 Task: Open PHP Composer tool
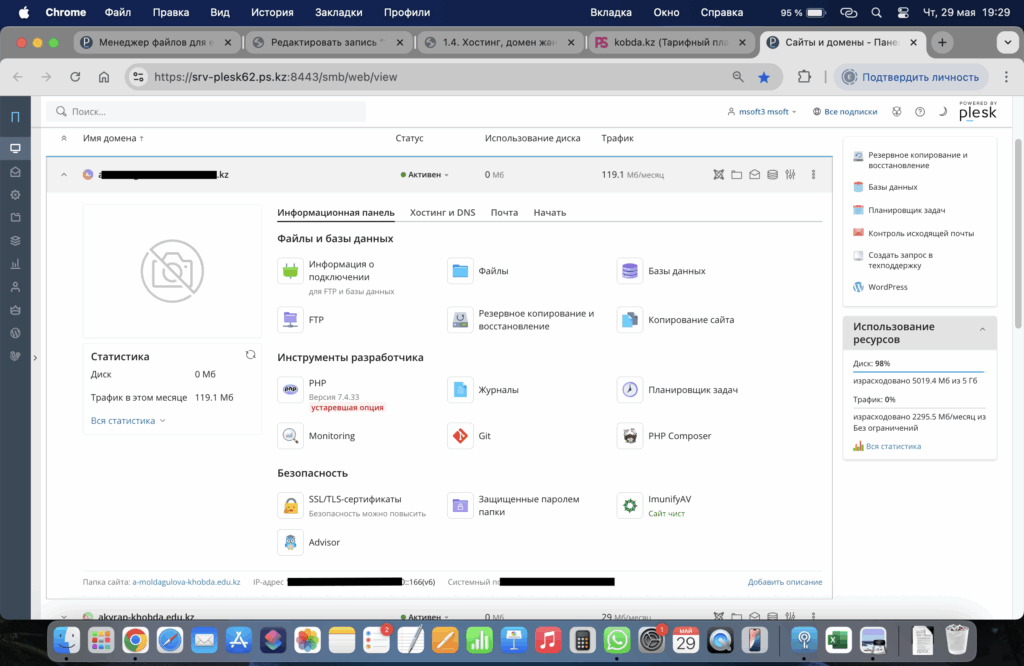point(630,436)
